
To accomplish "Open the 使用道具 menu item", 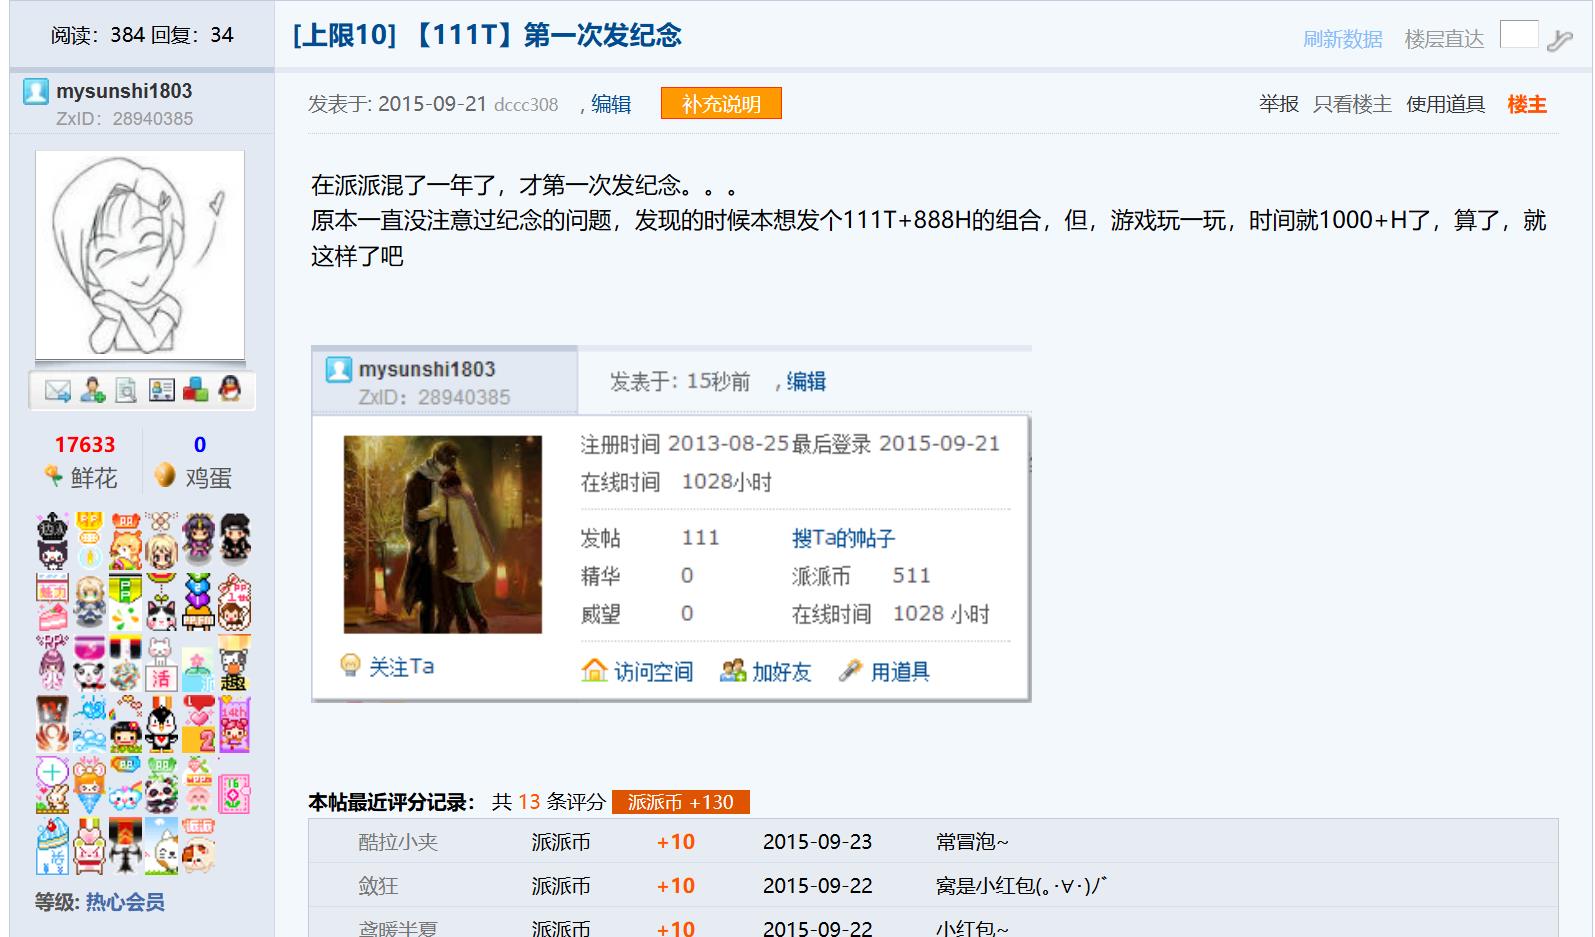I will [x=1445, y=104].
